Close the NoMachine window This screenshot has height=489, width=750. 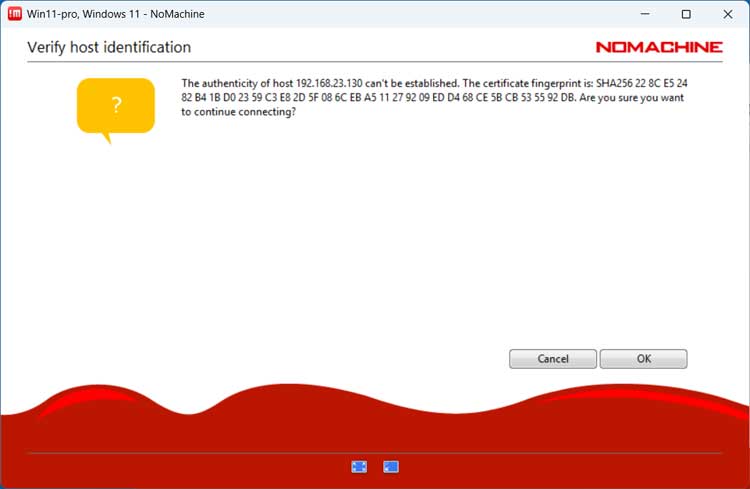728,14
